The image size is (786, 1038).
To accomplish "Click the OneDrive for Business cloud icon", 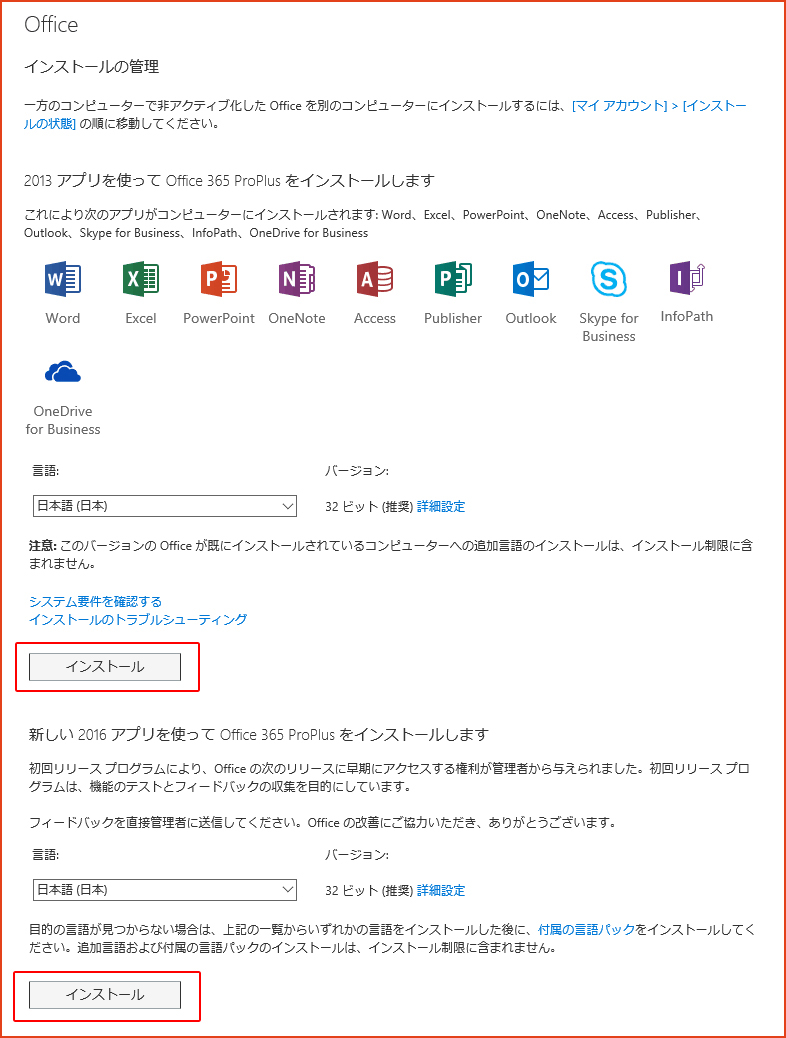I will pos(63,373).
